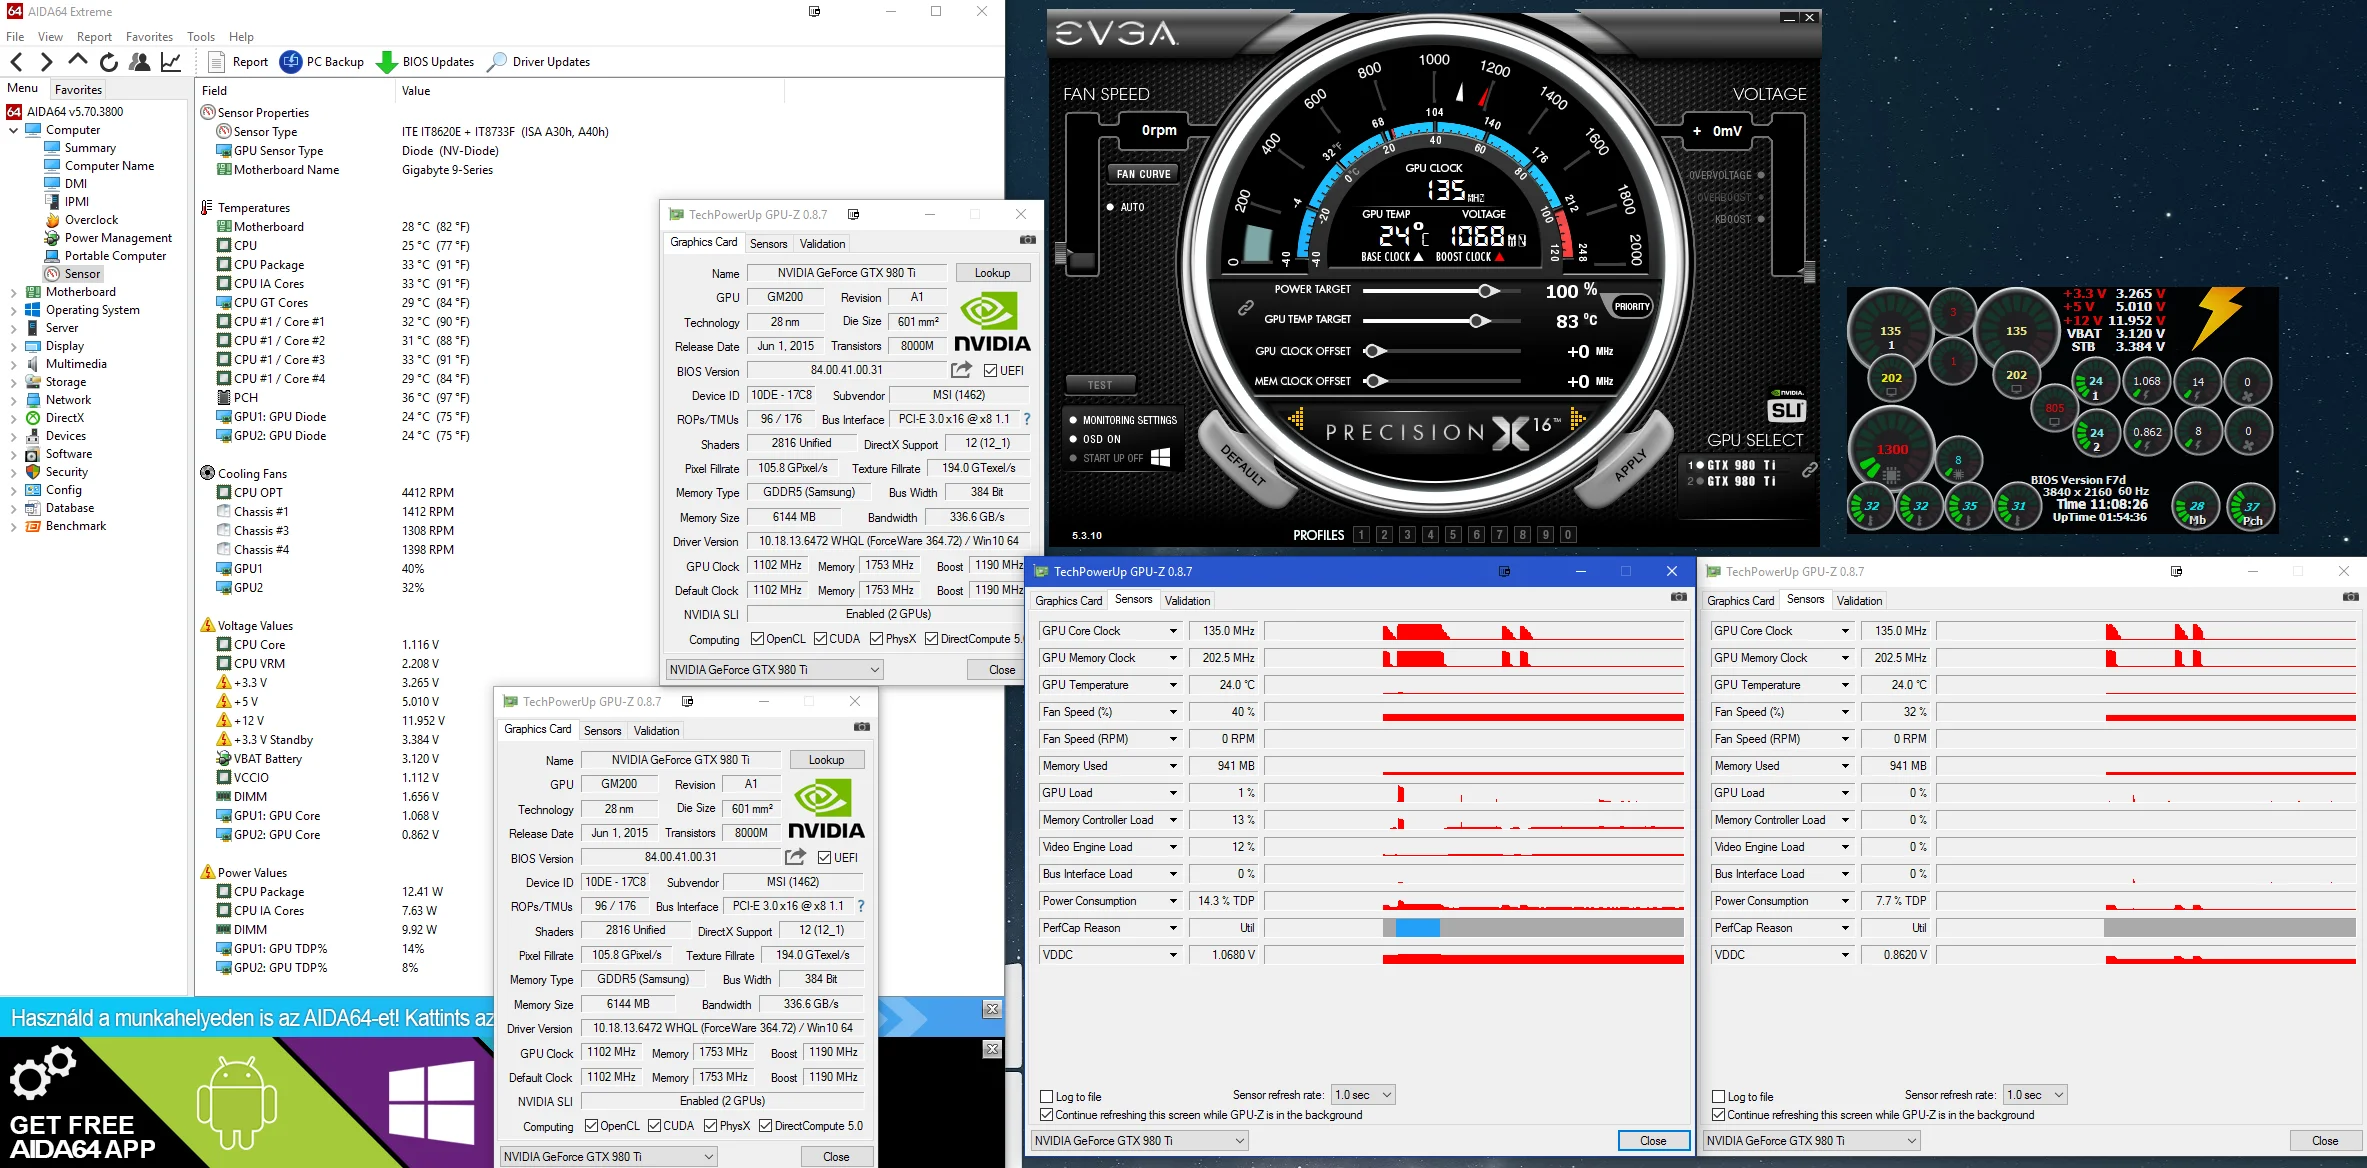Open PC Backup in AIDA64 toolbar
This screenshot has height=1168, width=2367.
[322, 62]
